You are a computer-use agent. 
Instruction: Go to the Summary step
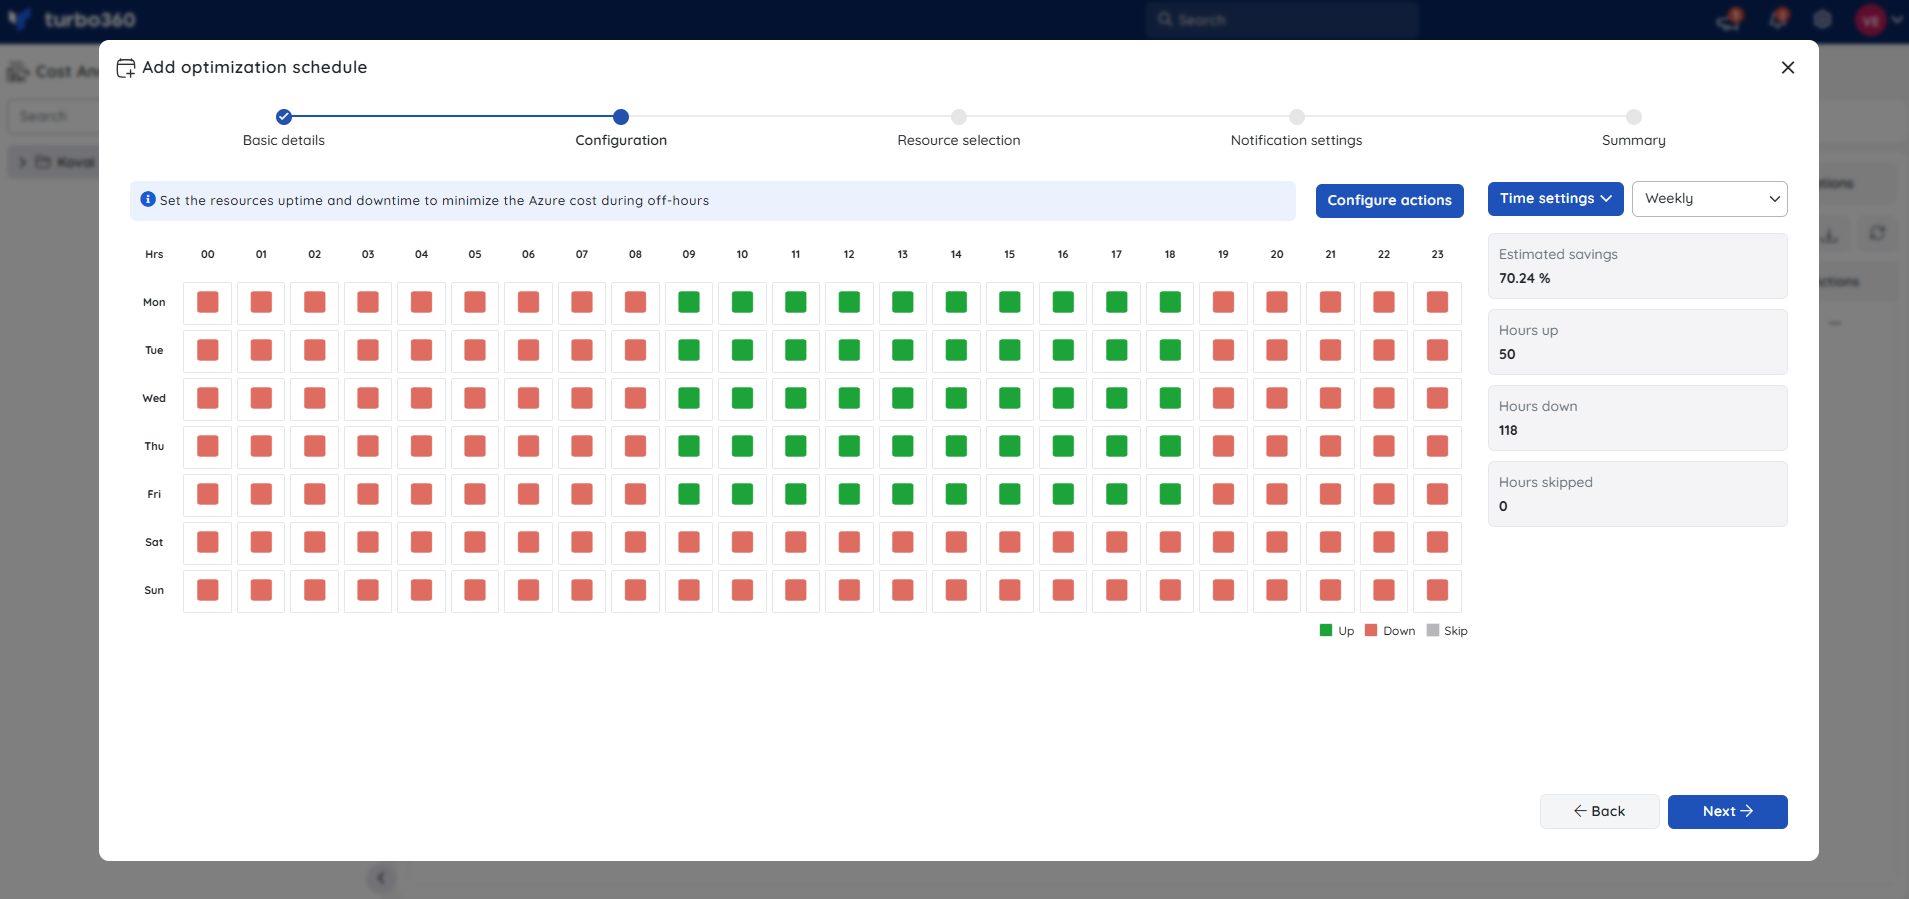[x=1634, y=116]
